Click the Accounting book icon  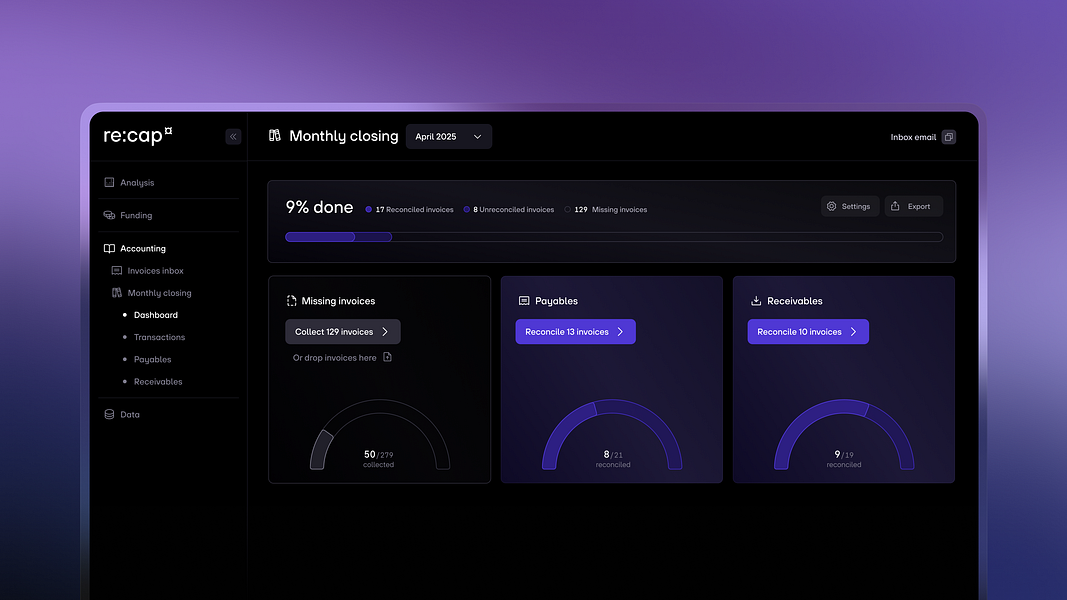click(x=109, y=248)
